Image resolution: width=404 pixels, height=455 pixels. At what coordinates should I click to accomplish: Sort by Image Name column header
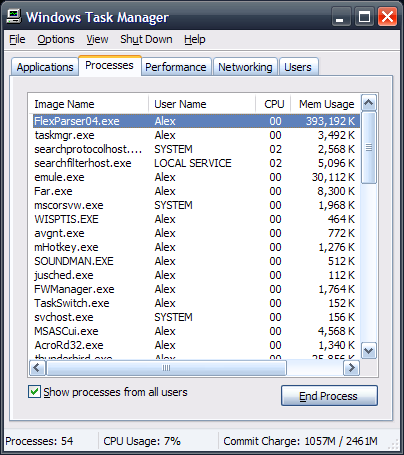click(89, 104)
